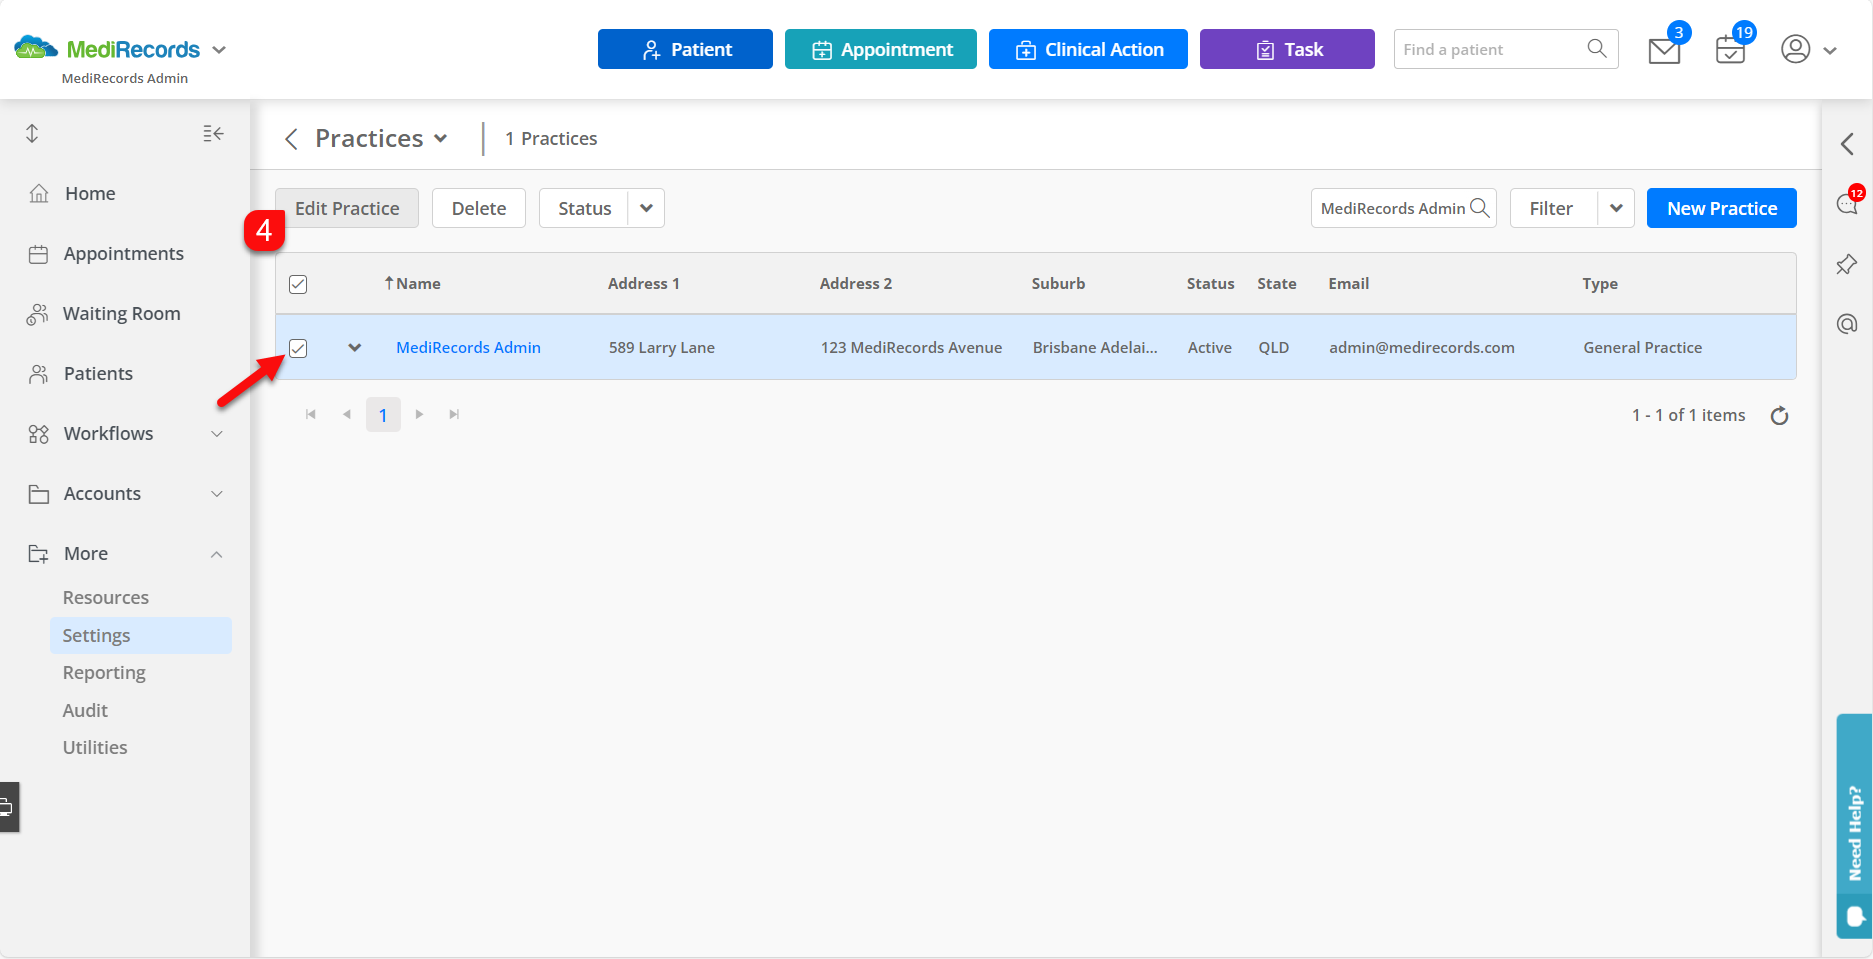Click the Clinical Action button
Screen dimensions: 1873x959
click(x=1088, y=49)
